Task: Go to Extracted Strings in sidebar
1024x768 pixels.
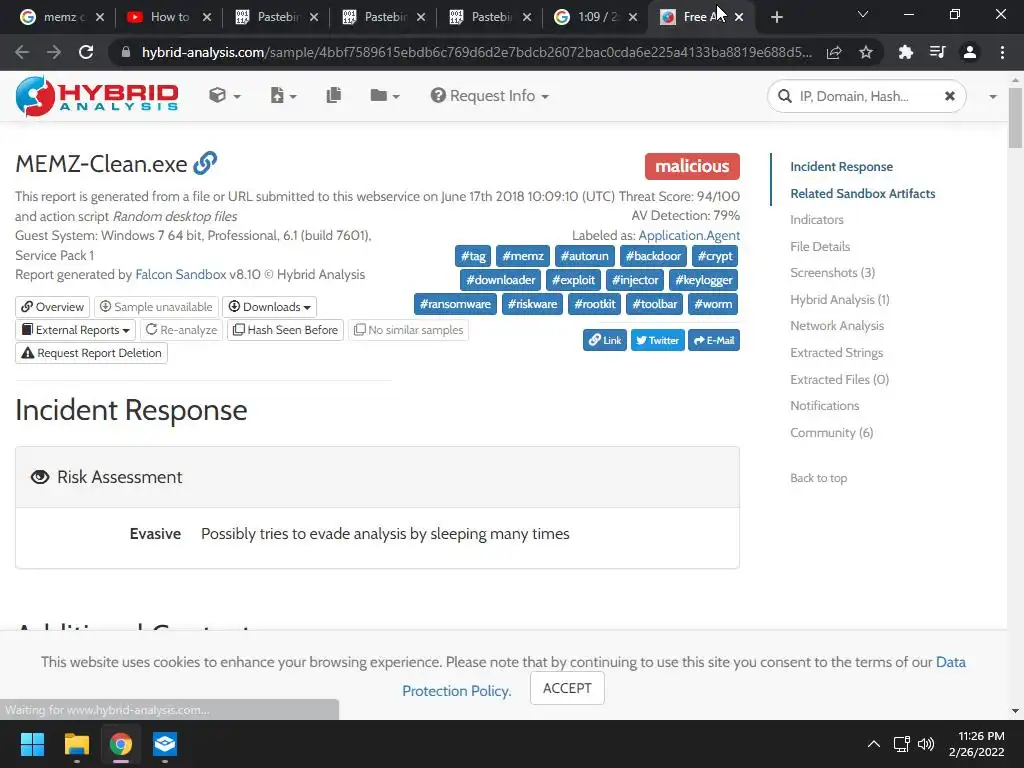Action: coord(837,353)
